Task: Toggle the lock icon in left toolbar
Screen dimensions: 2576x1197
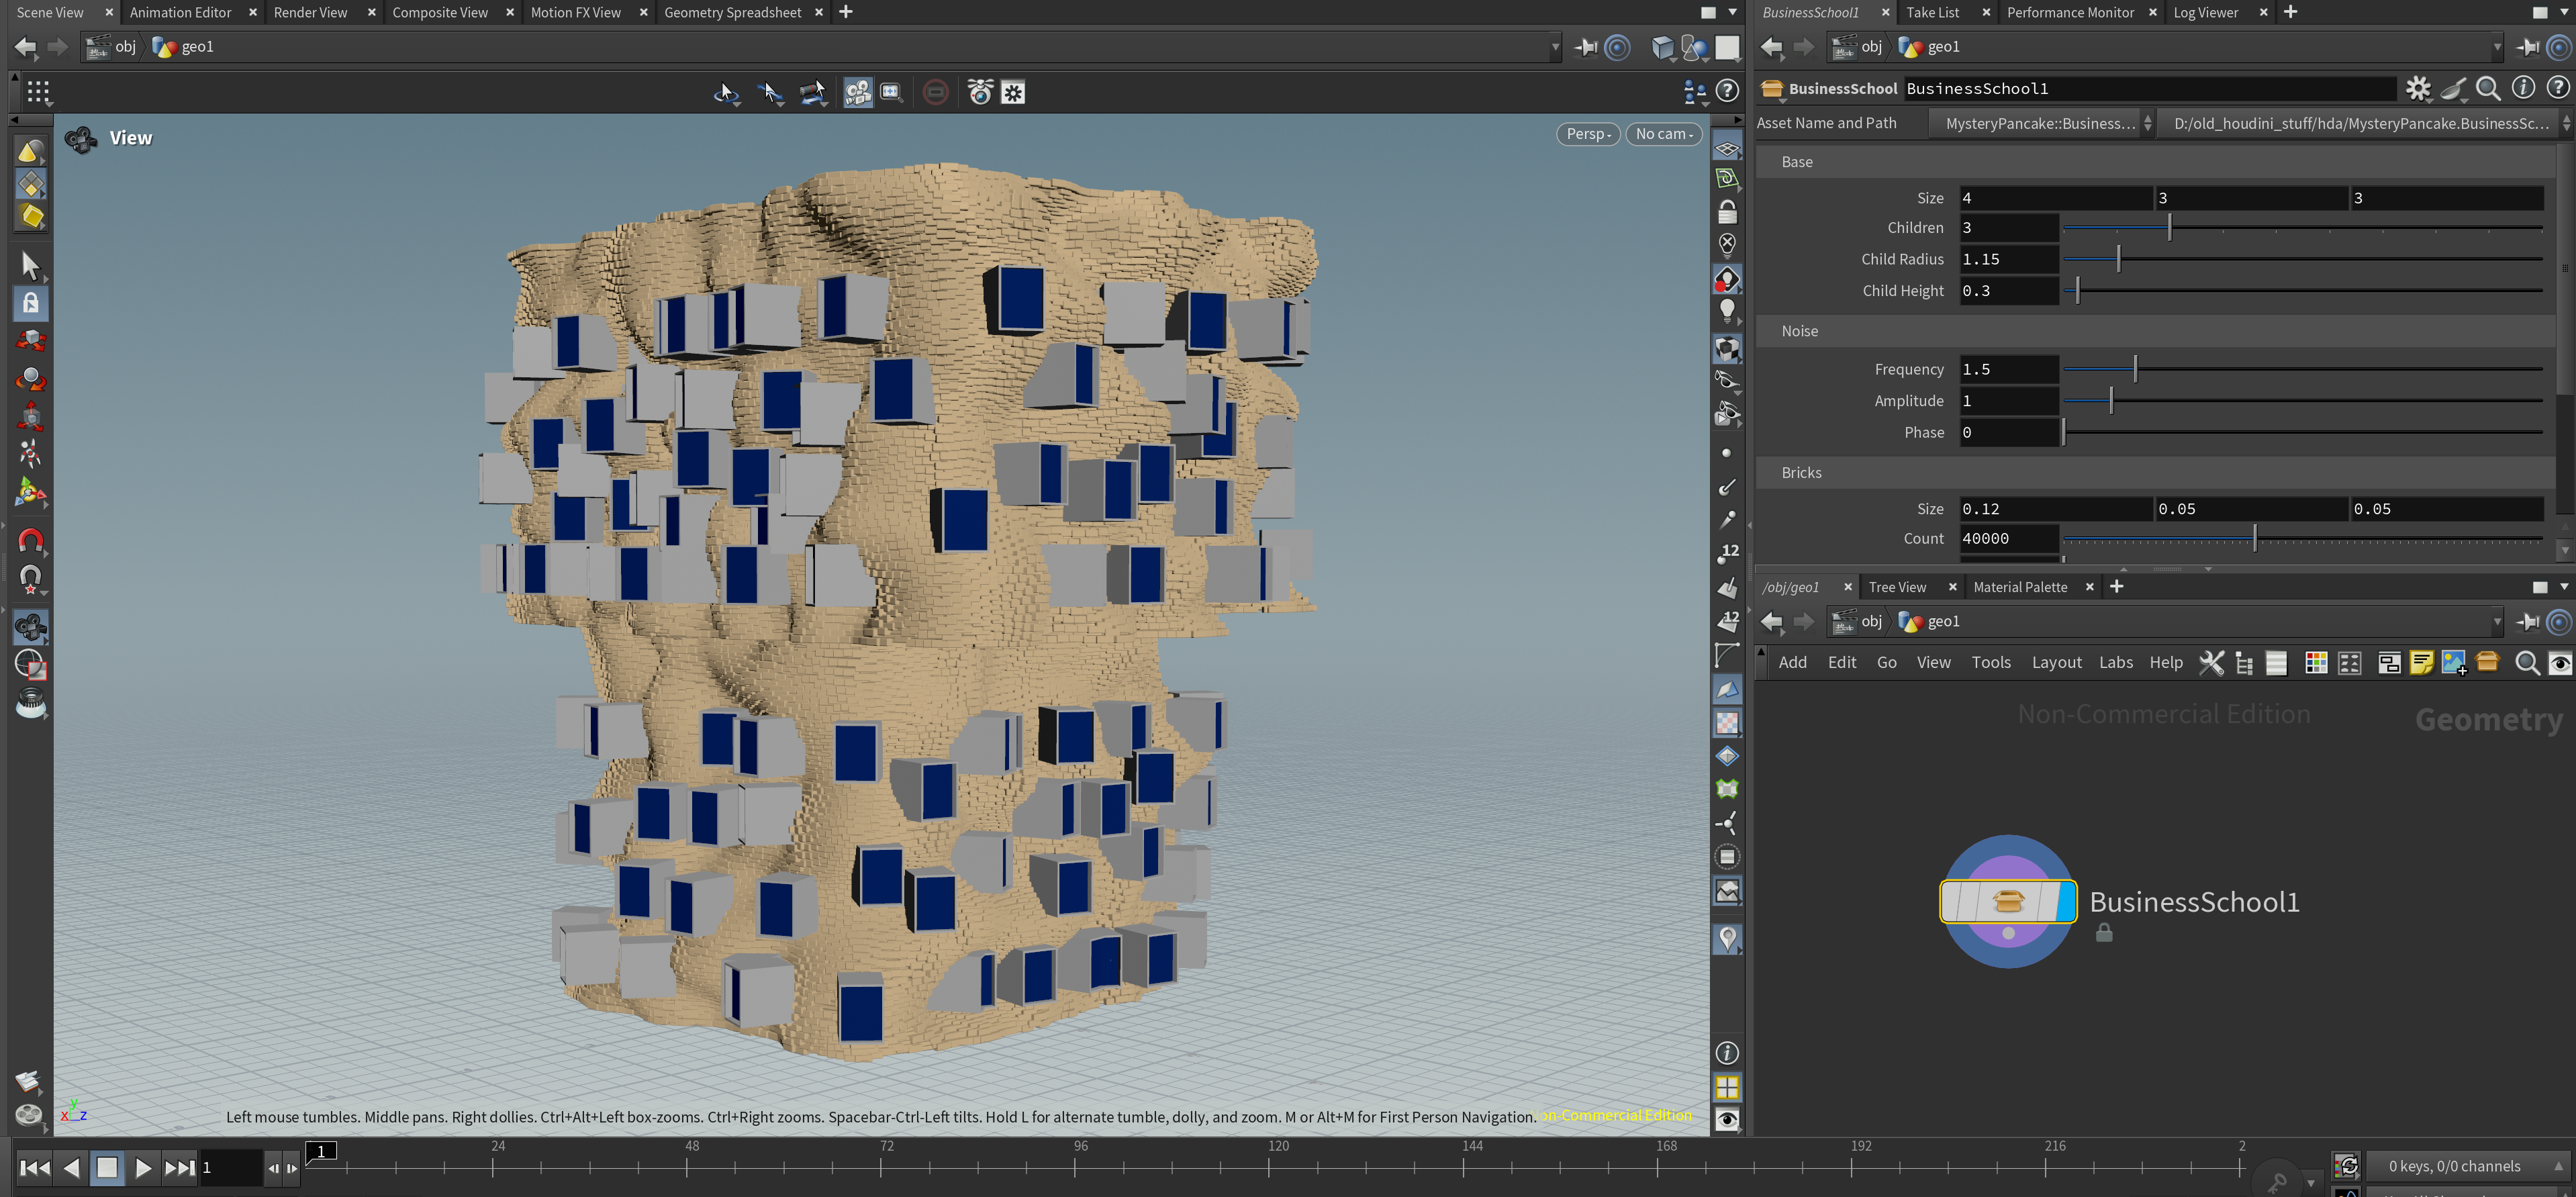Action: point(30,303)
